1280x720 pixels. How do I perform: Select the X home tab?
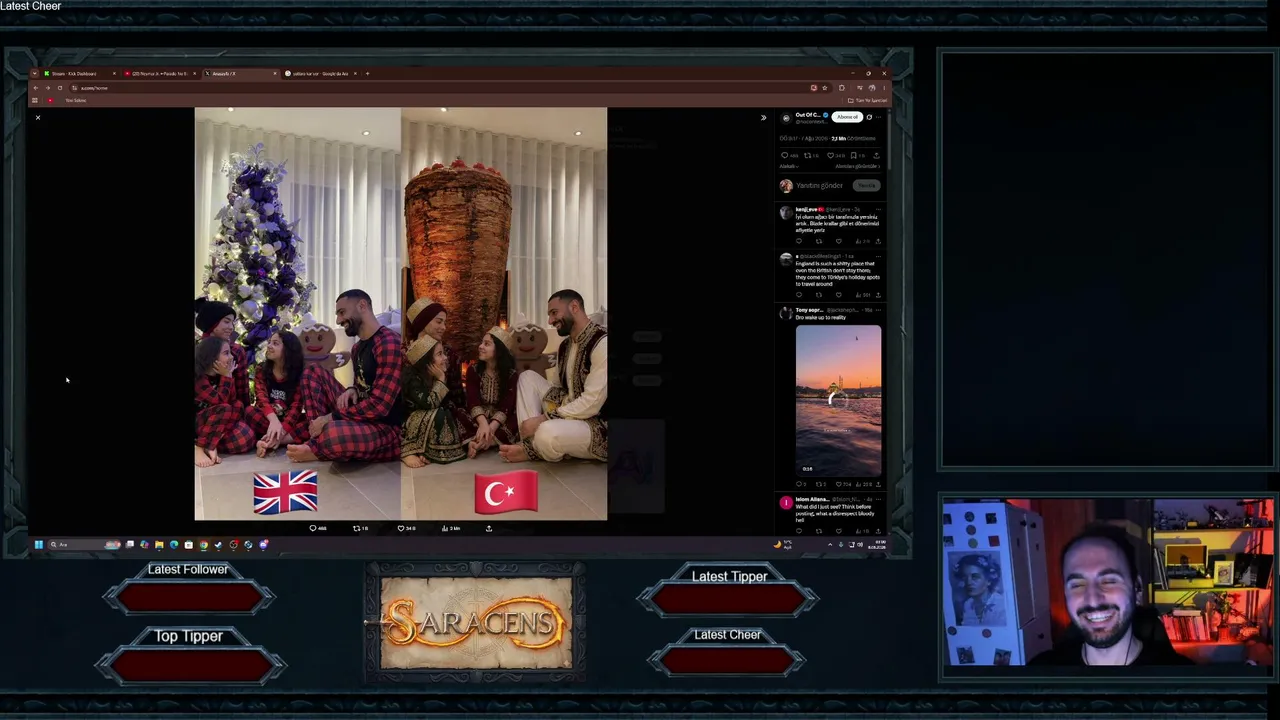coord(240,73)
